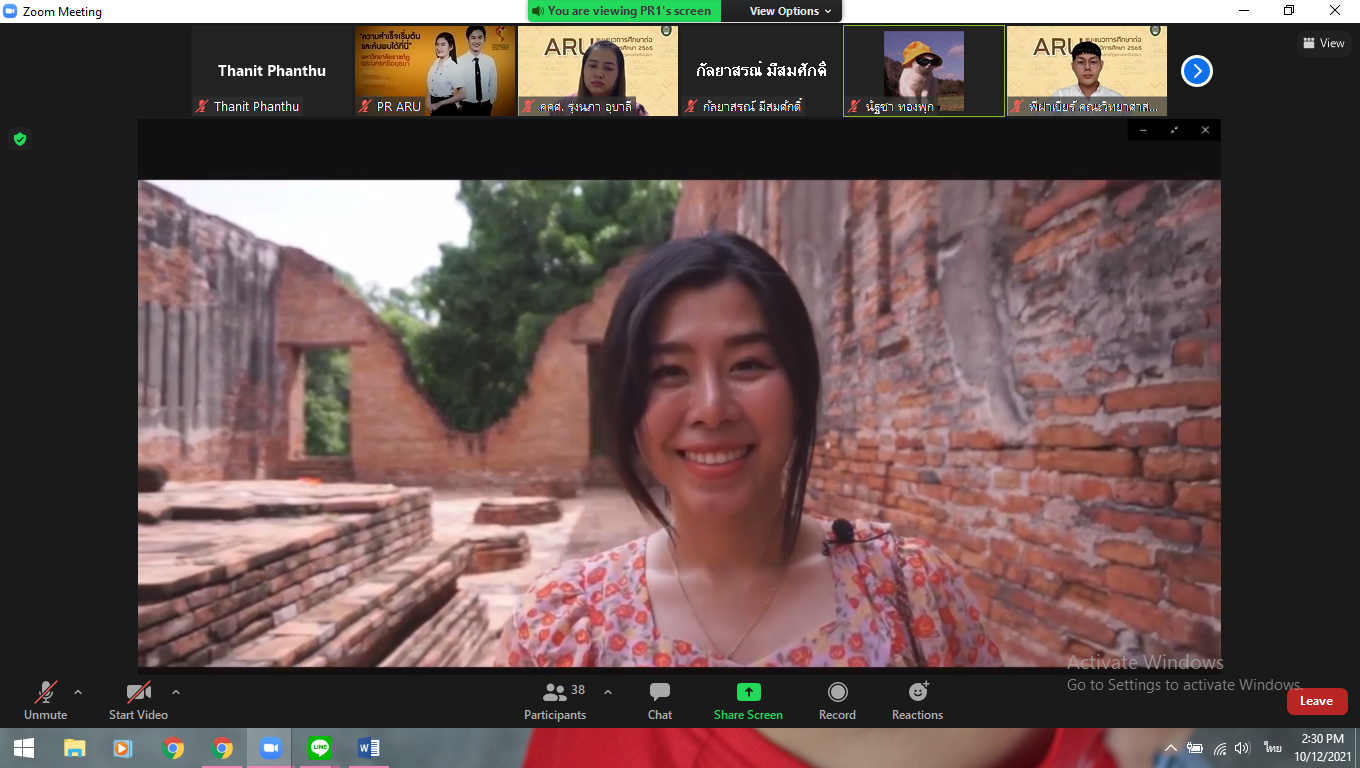The image size is (1360, 768).
Task: Click the green encryption shield icon
Action: (x=20, y=139)
